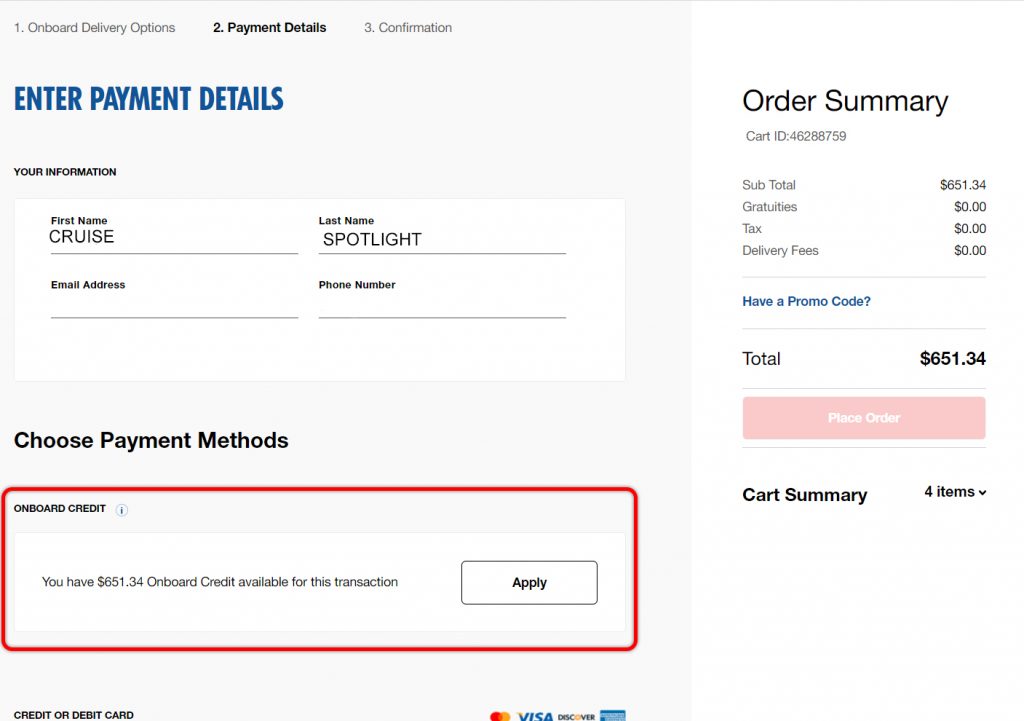Select the Cart ID text
Screen dimensions: 1024x721
click(796, 136)
